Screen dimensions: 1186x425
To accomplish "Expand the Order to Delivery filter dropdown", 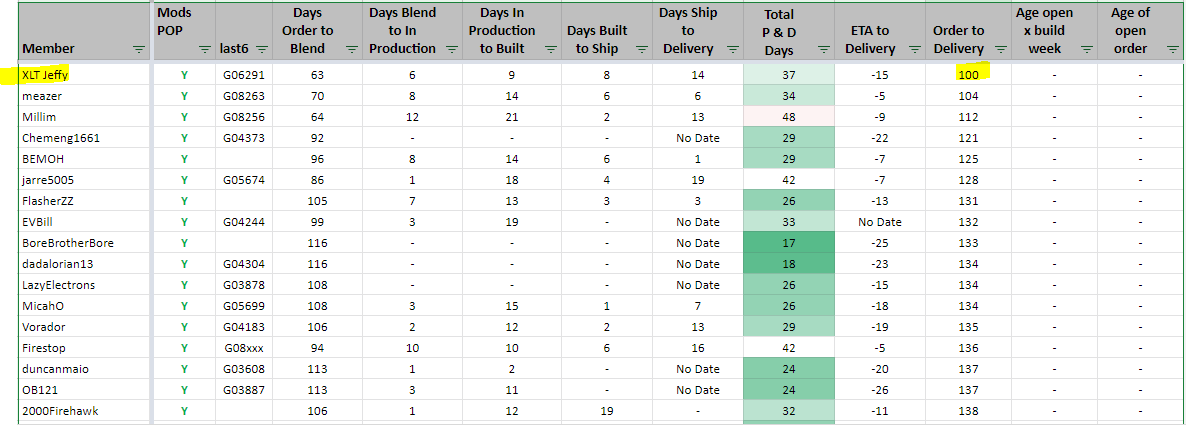I will click(x=1001, y=49).
